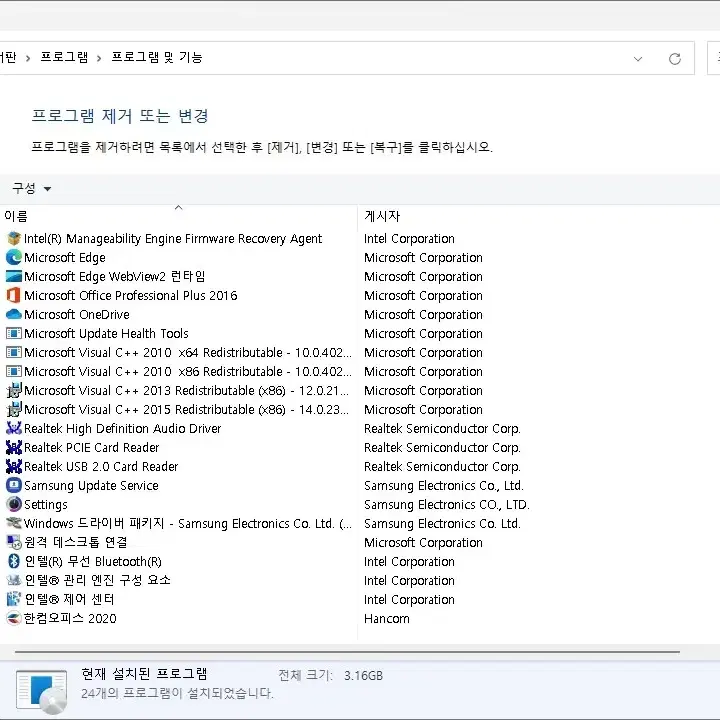720x720 pixels.
Task: Open the 구성 dropdown menu
Action: point(31,188)
